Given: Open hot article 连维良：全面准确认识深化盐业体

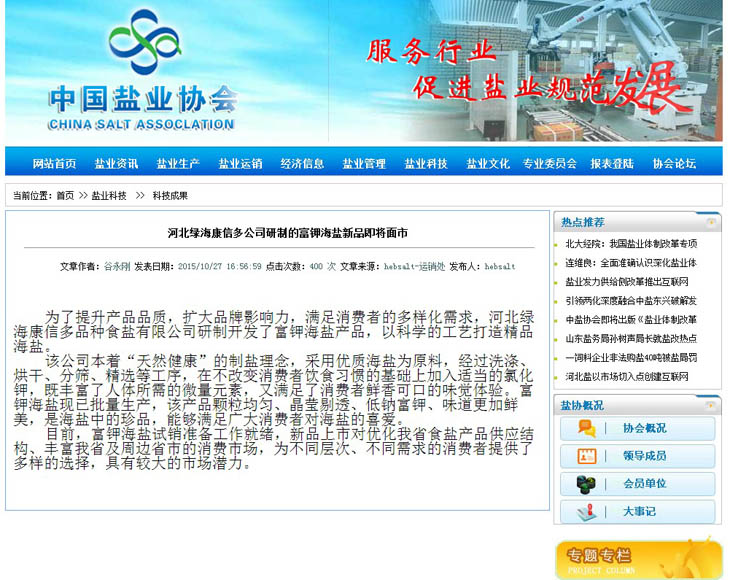Looking at the screenshot, I should click(631, 263).
